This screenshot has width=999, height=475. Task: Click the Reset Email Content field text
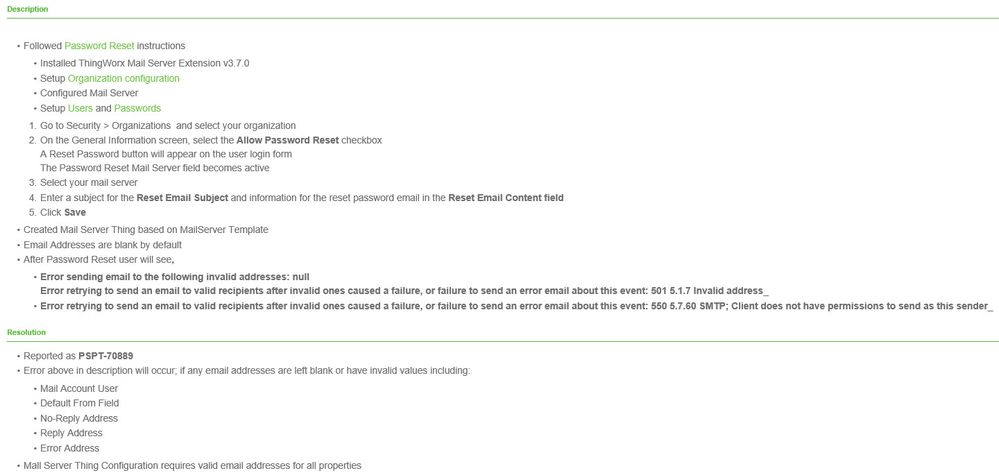[x=506, y=198]
